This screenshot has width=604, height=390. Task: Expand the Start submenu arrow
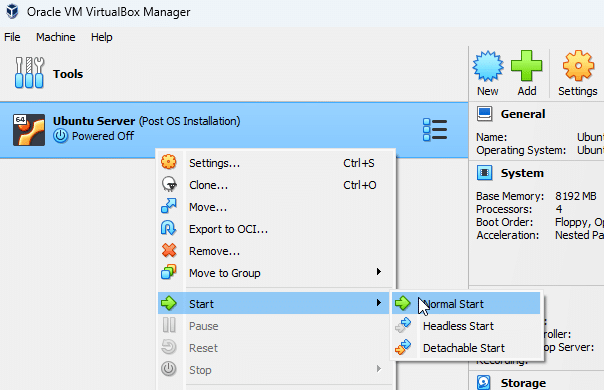pos(379,303)
